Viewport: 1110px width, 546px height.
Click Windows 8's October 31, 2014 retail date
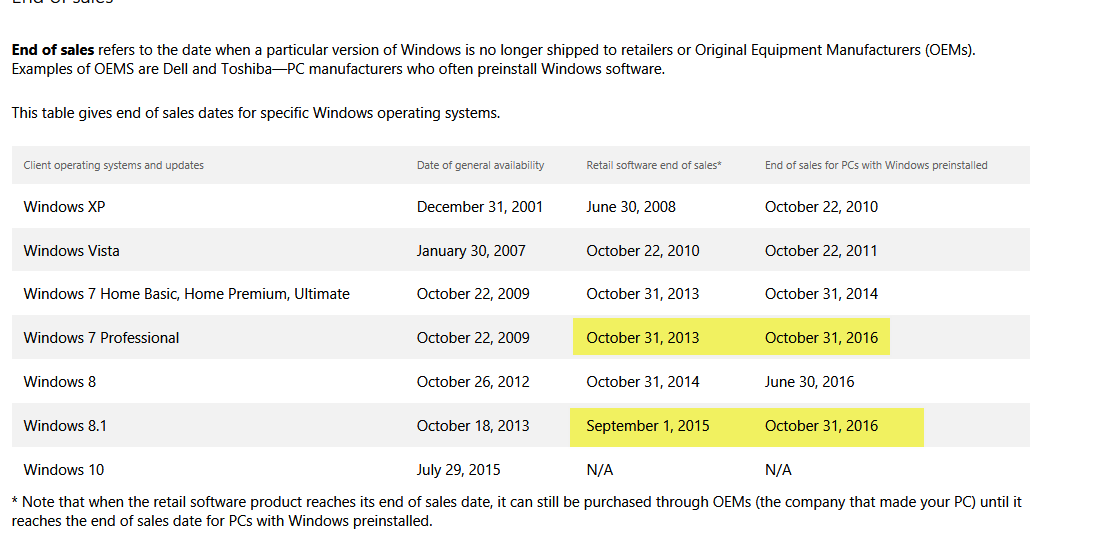(643, 382)
